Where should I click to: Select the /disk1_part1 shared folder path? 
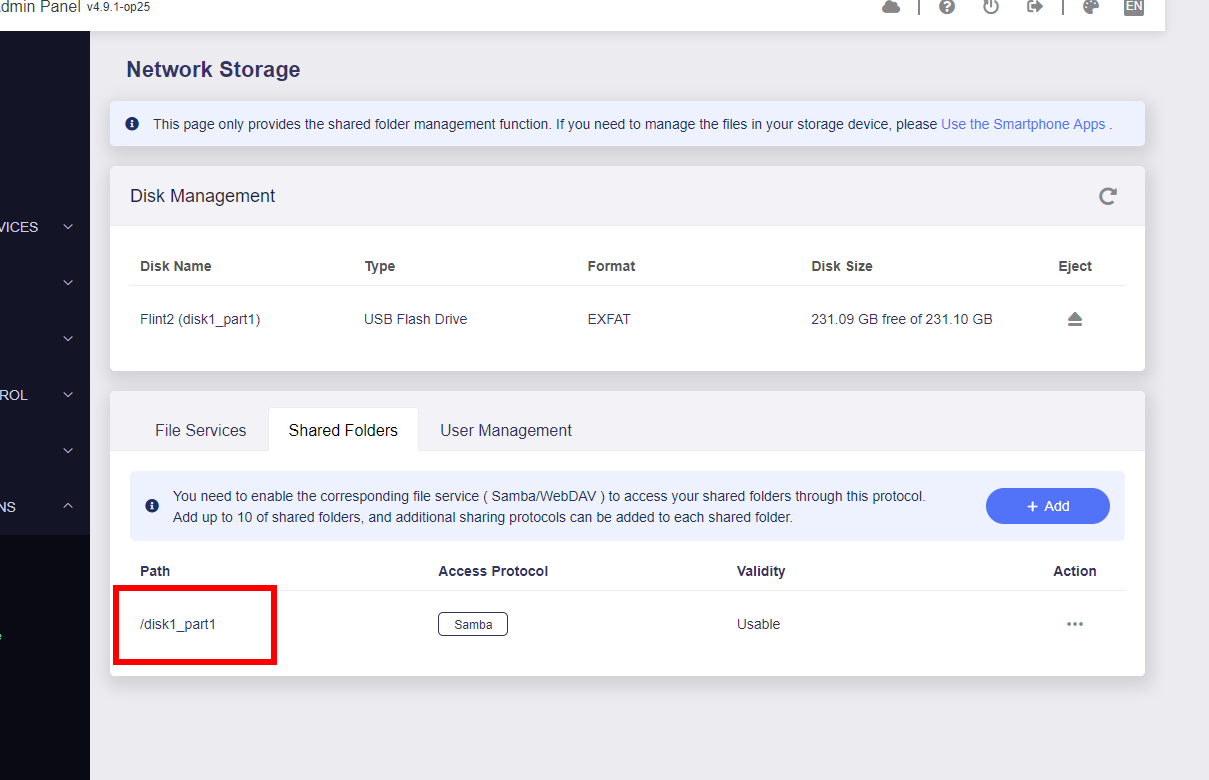coord(178,624)
